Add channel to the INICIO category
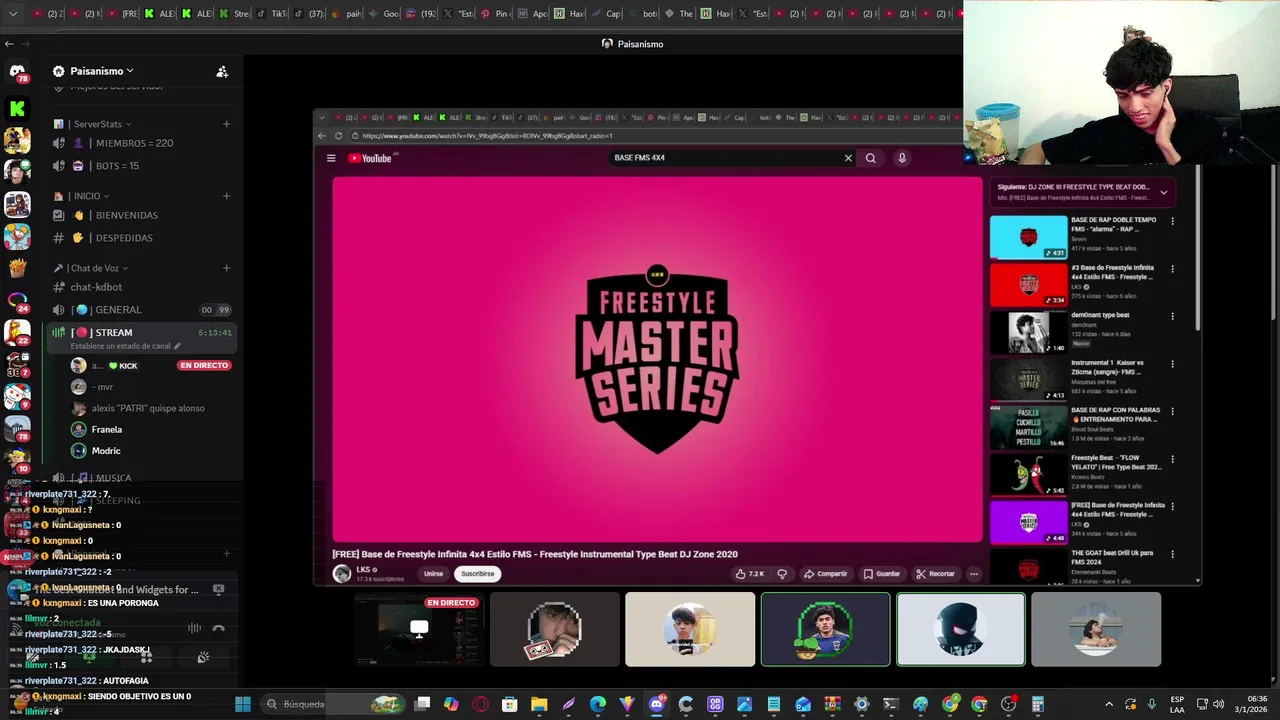The image size is (1280, 720). click(x=227, y=196)
